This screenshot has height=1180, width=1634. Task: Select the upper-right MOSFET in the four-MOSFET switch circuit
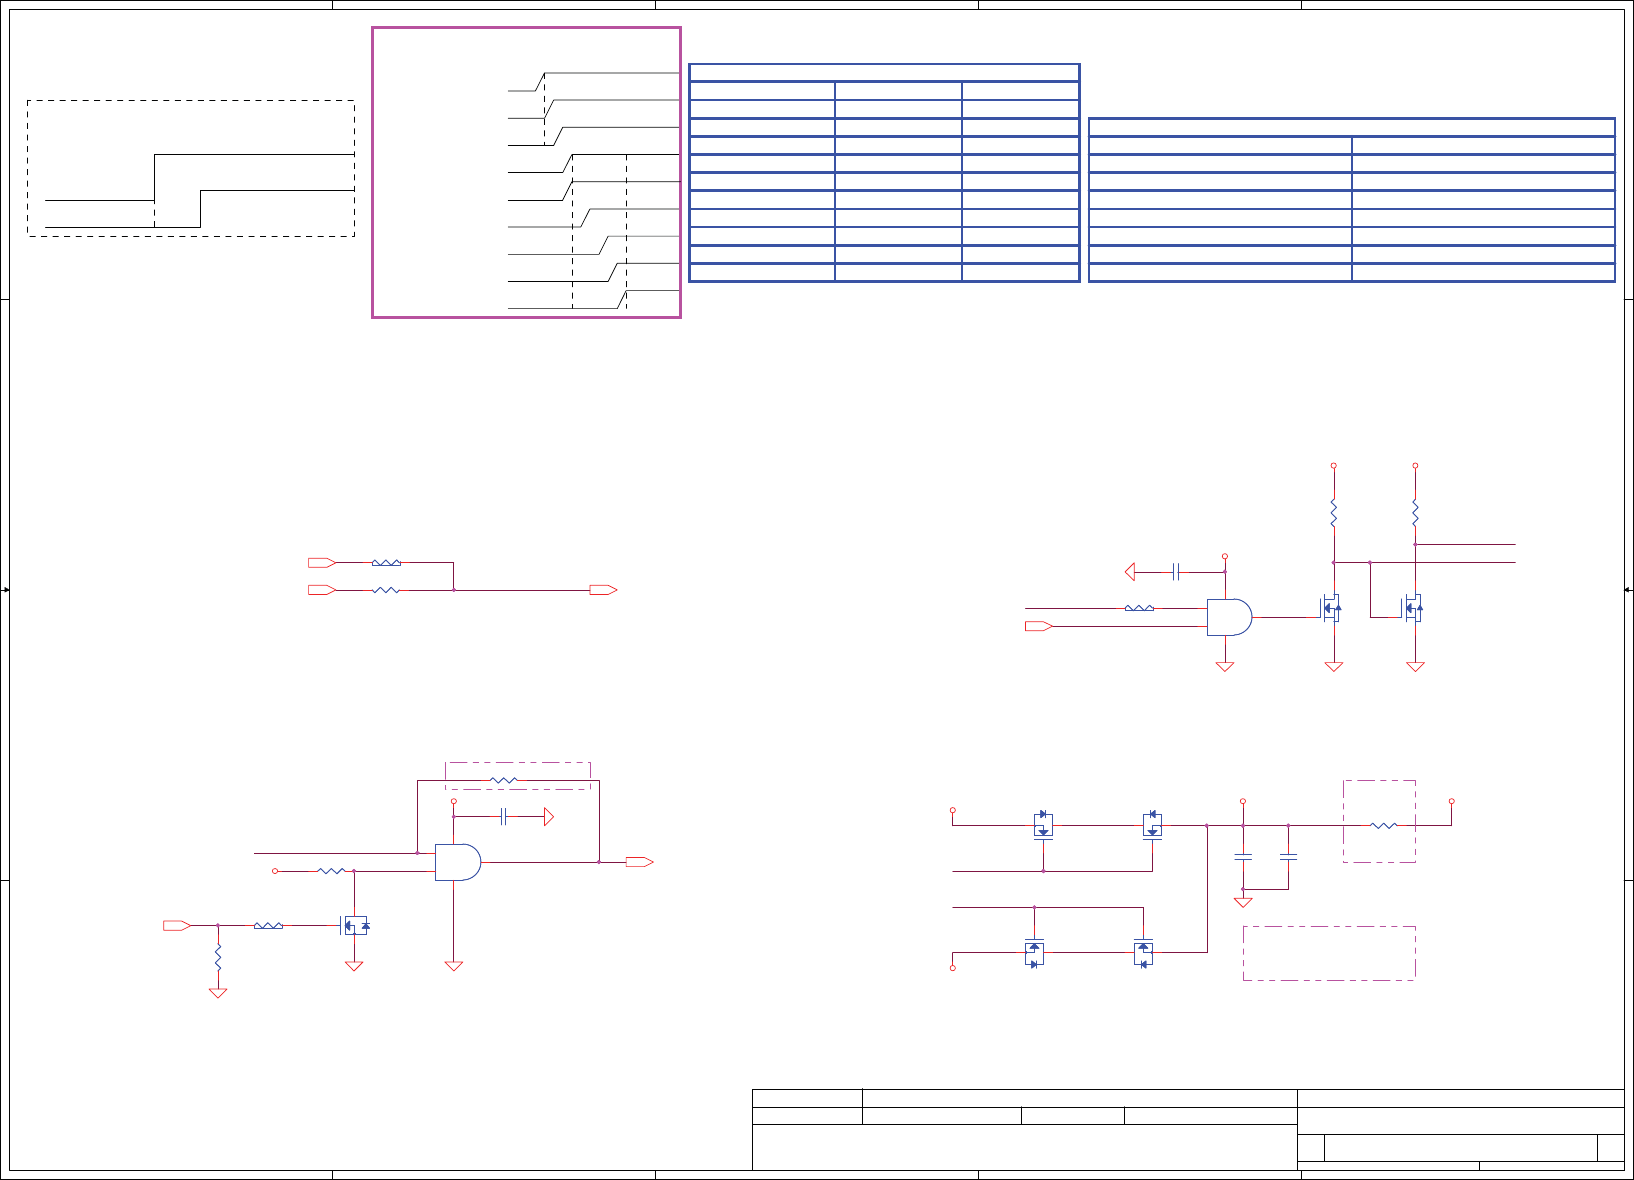(x=1152, y=825)
